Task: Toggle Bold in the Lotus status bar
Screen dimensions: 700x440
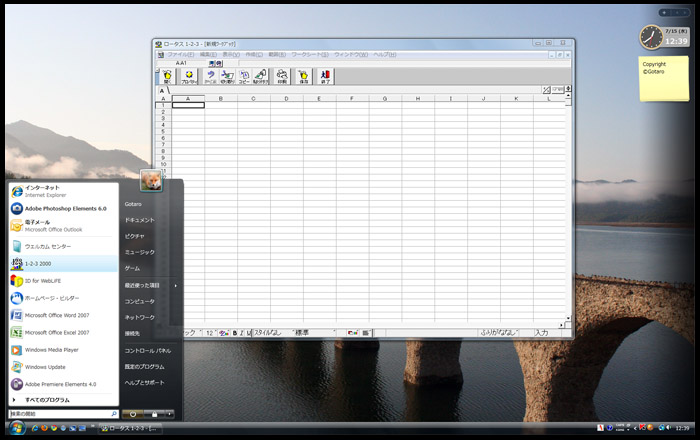Action: [235, 333]
